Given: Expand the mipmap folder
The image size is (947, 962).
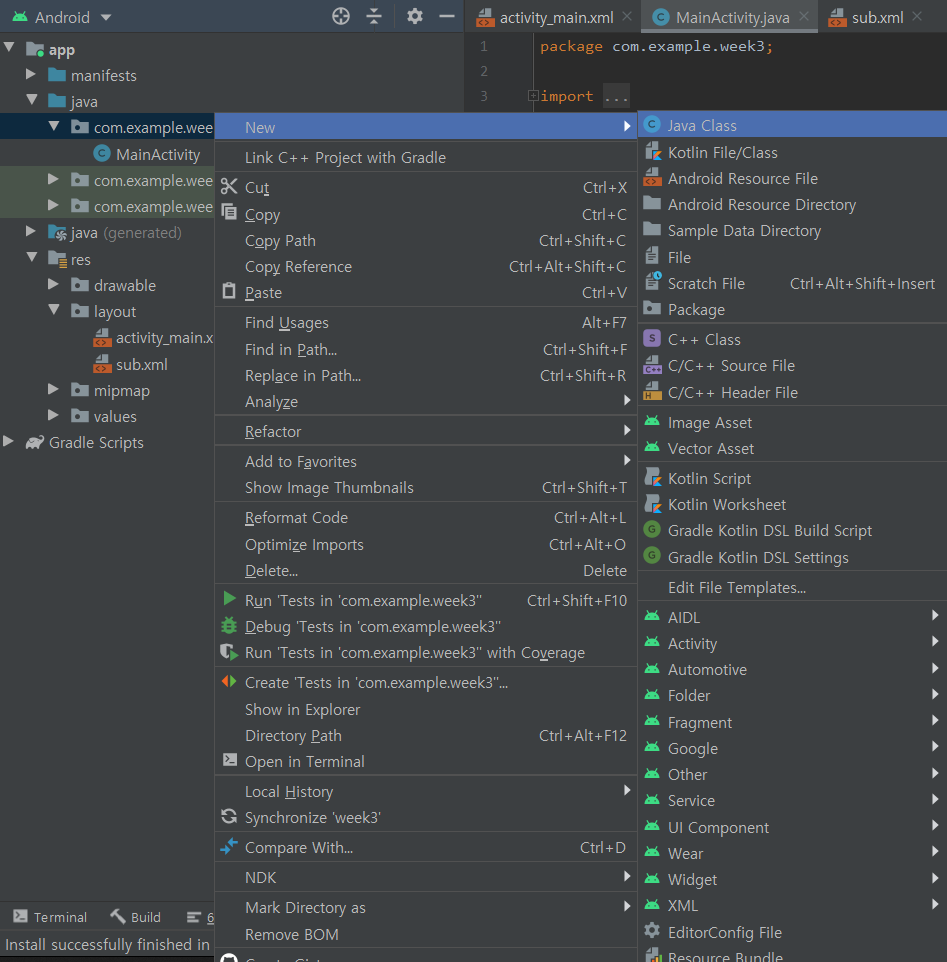Looking at the screenshot, I should point(53,389).
